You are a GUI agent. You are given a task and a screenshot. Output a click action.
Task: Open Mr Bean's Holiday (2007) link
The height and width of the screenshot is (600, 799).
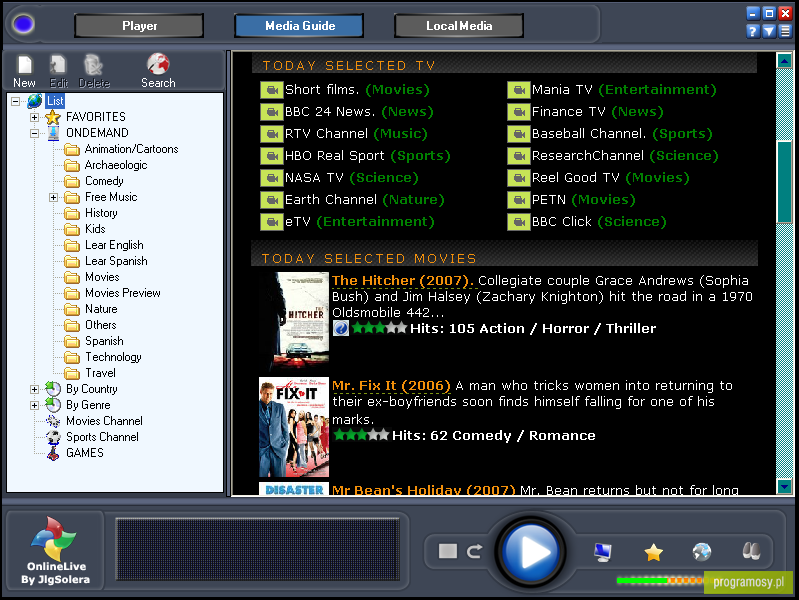point(423,490)
